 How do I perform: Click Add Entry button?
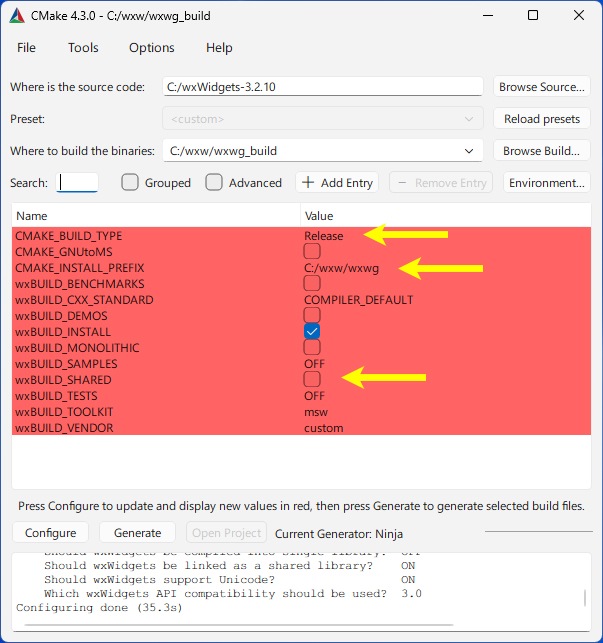tap(337, 182)
